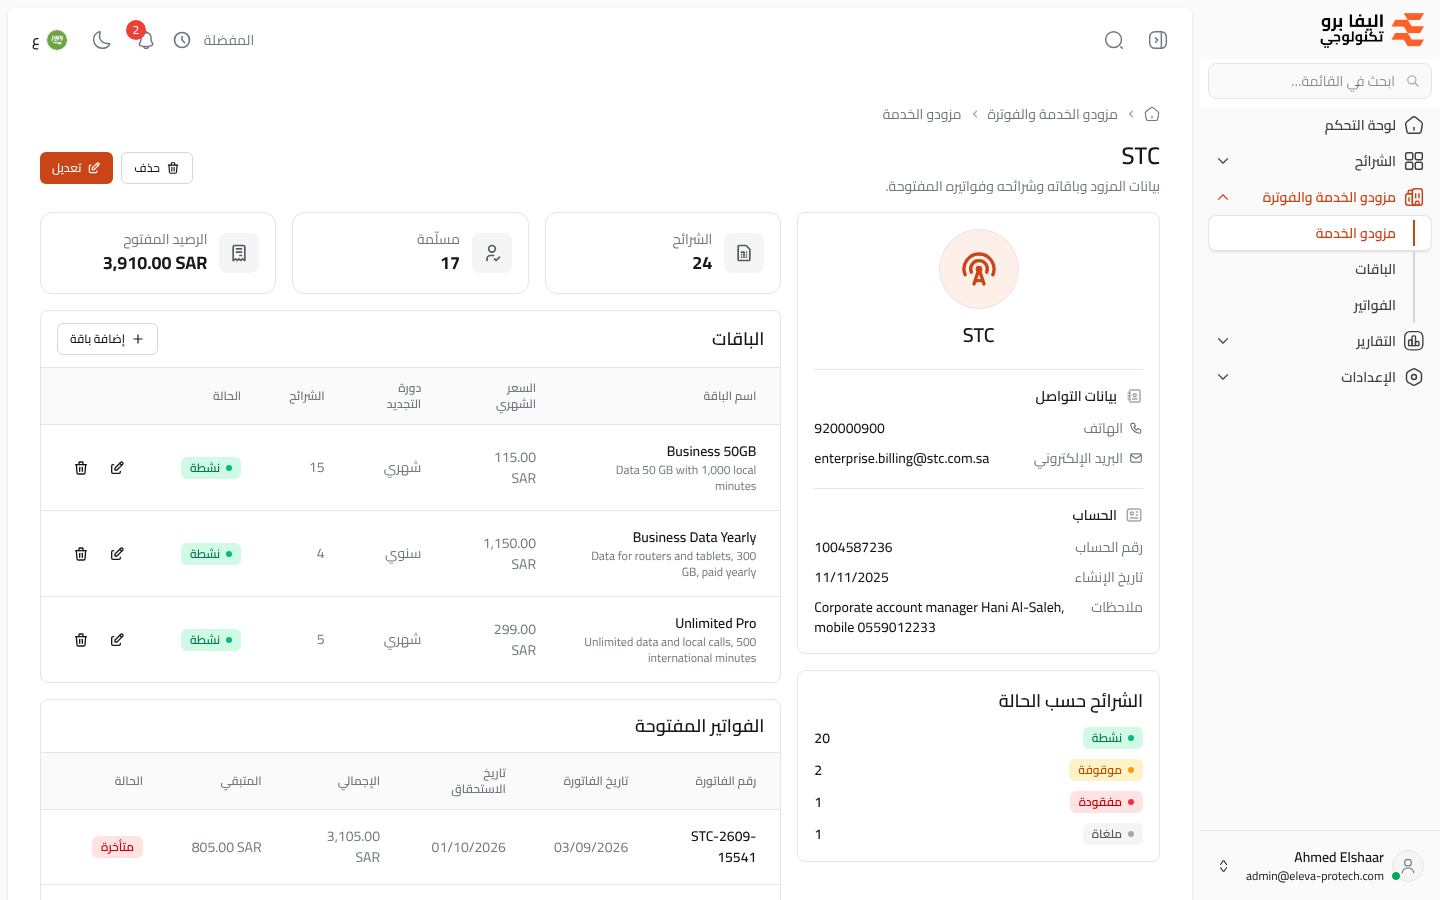Open لوحة التحكم dashboard in sidebar
Viewport: 1440px width, 900px height.
point(1319,125)
